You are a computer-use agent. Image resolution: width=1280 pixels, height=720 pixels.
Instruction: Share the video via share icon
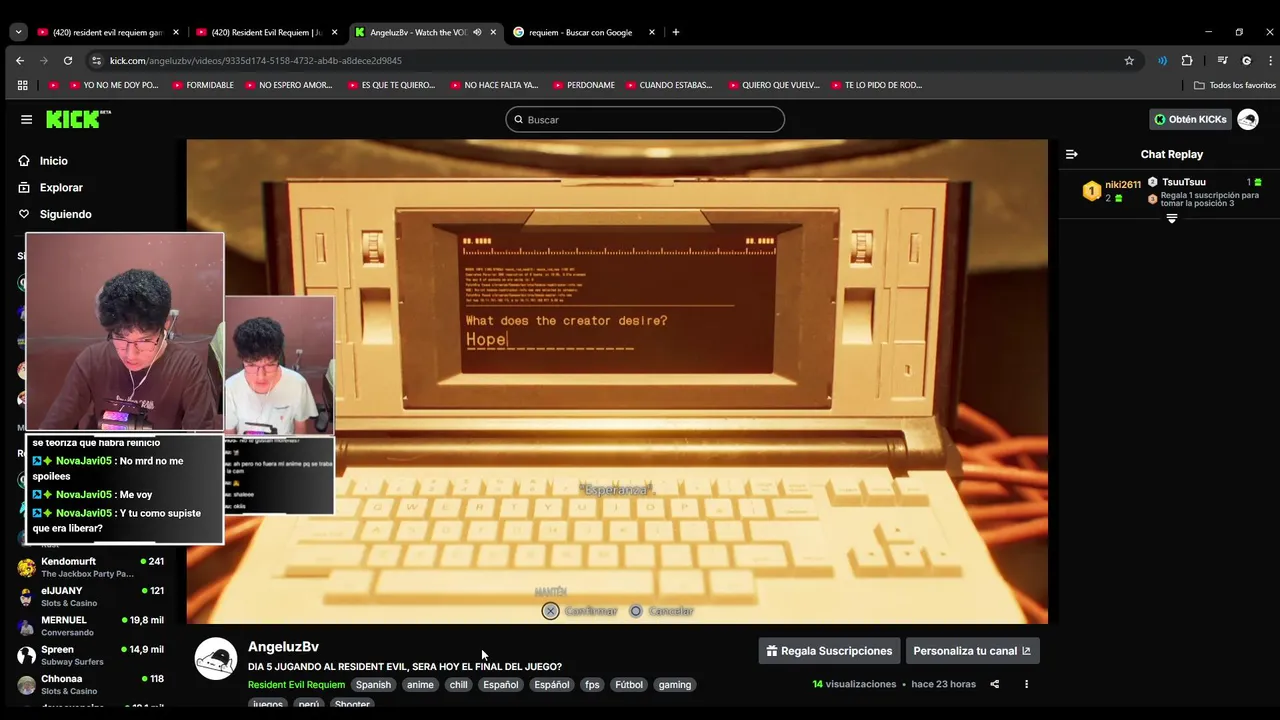pos(994,684)
